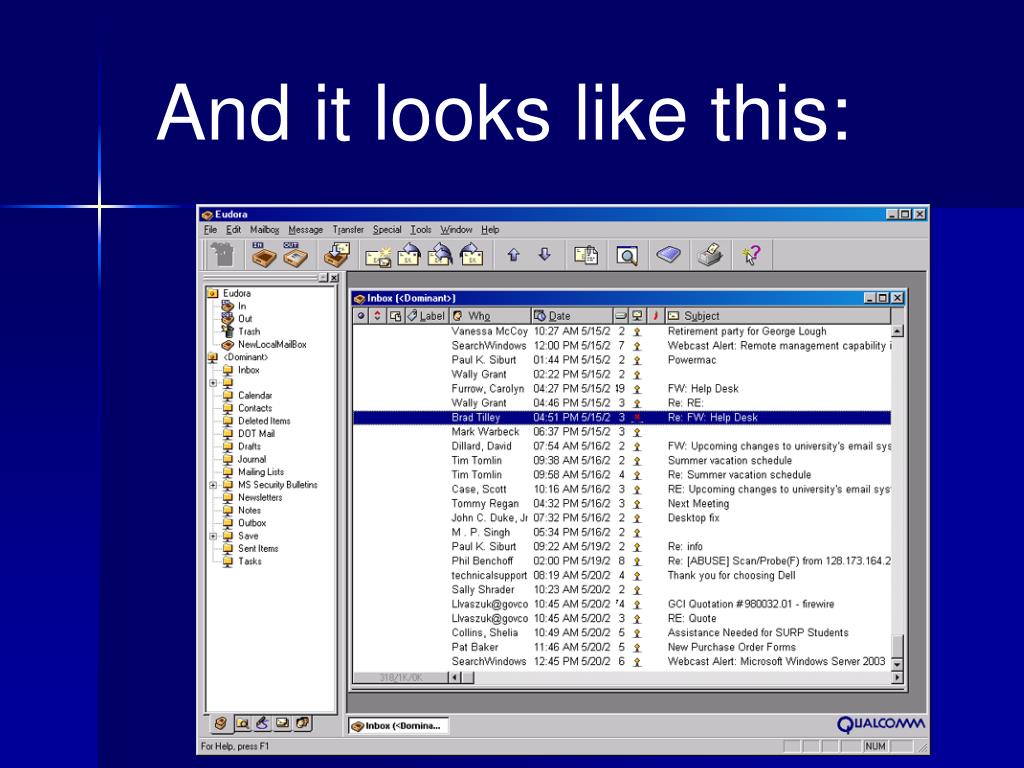Click the Attach File toolbar icon
This screenshot has width=1024, height=768.
(x=586, y=255)
